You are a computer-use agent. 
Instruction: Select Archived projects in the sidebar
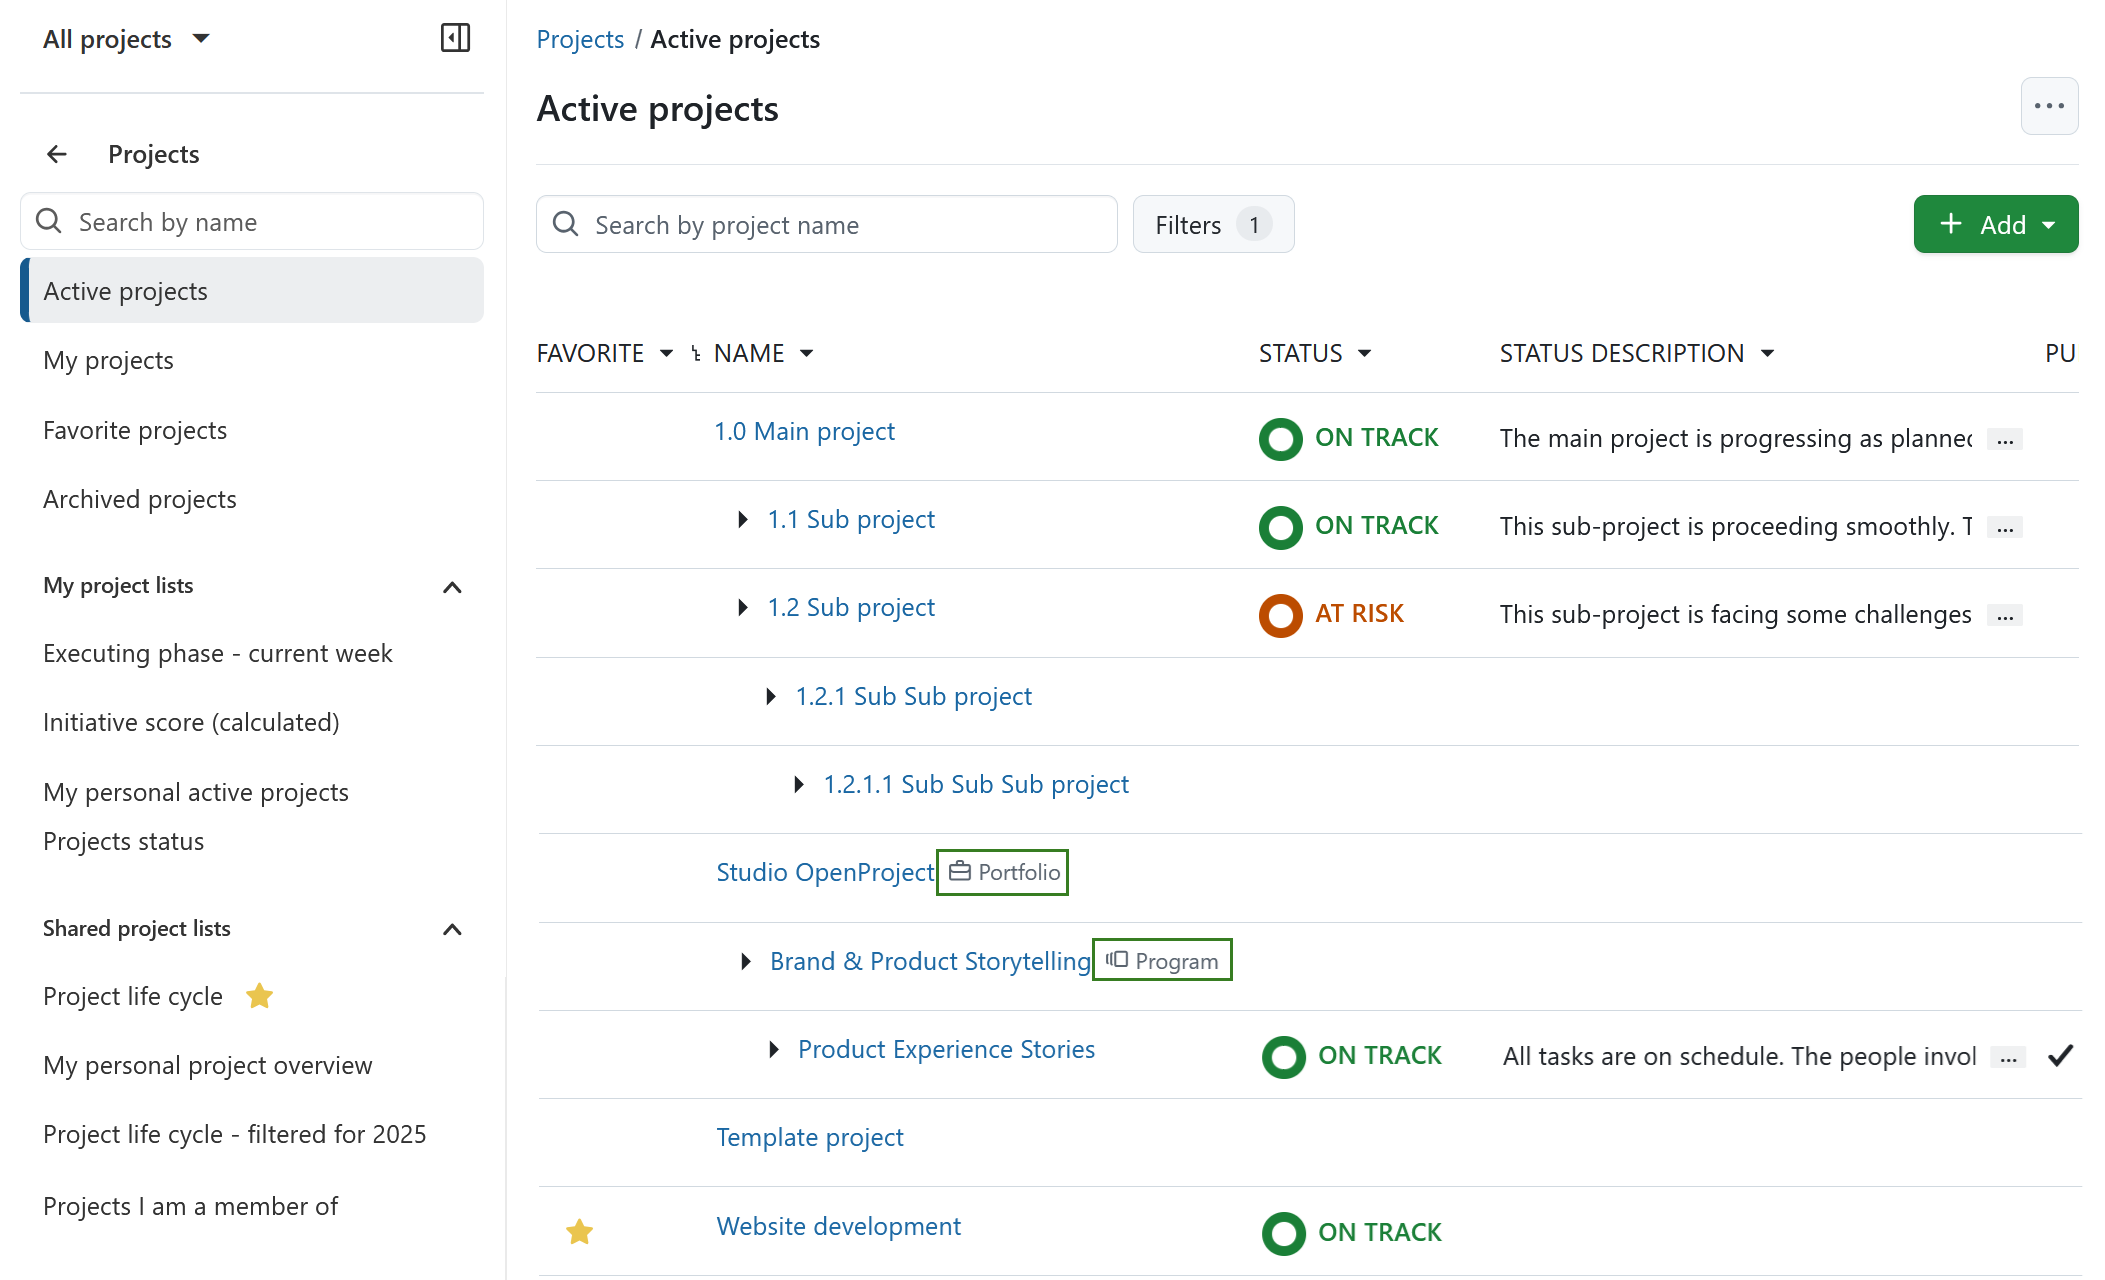tap(139, 498)
